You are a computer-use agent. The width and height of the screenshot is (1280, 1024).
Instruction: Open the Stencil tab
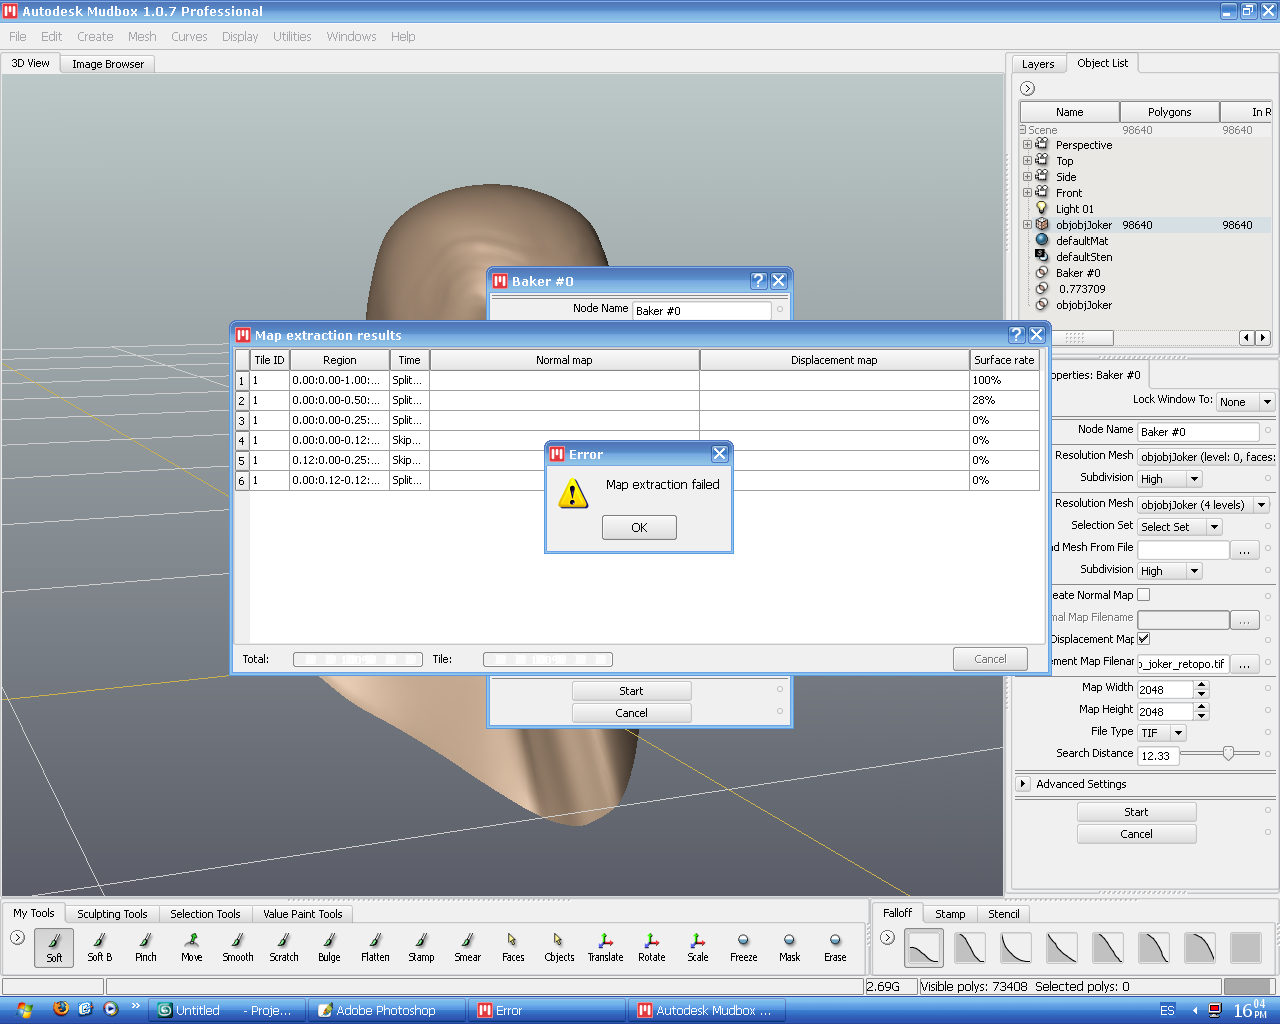(x=1004, y=914)
